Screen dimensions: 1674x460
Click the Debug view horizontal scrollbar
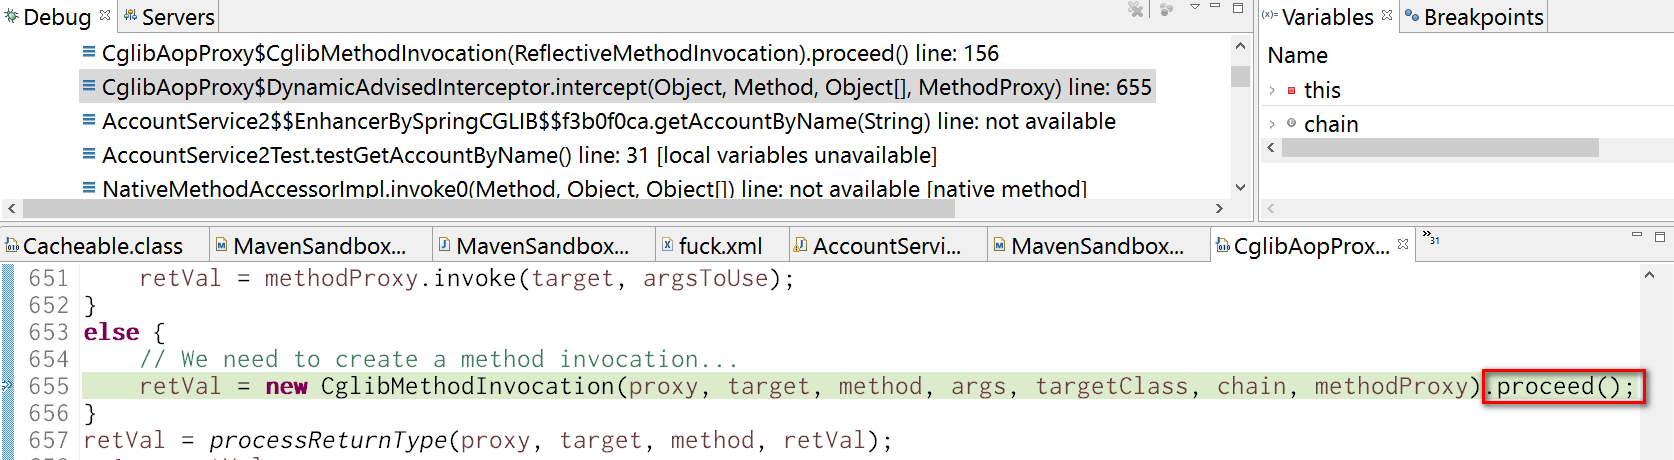[488, 209]
